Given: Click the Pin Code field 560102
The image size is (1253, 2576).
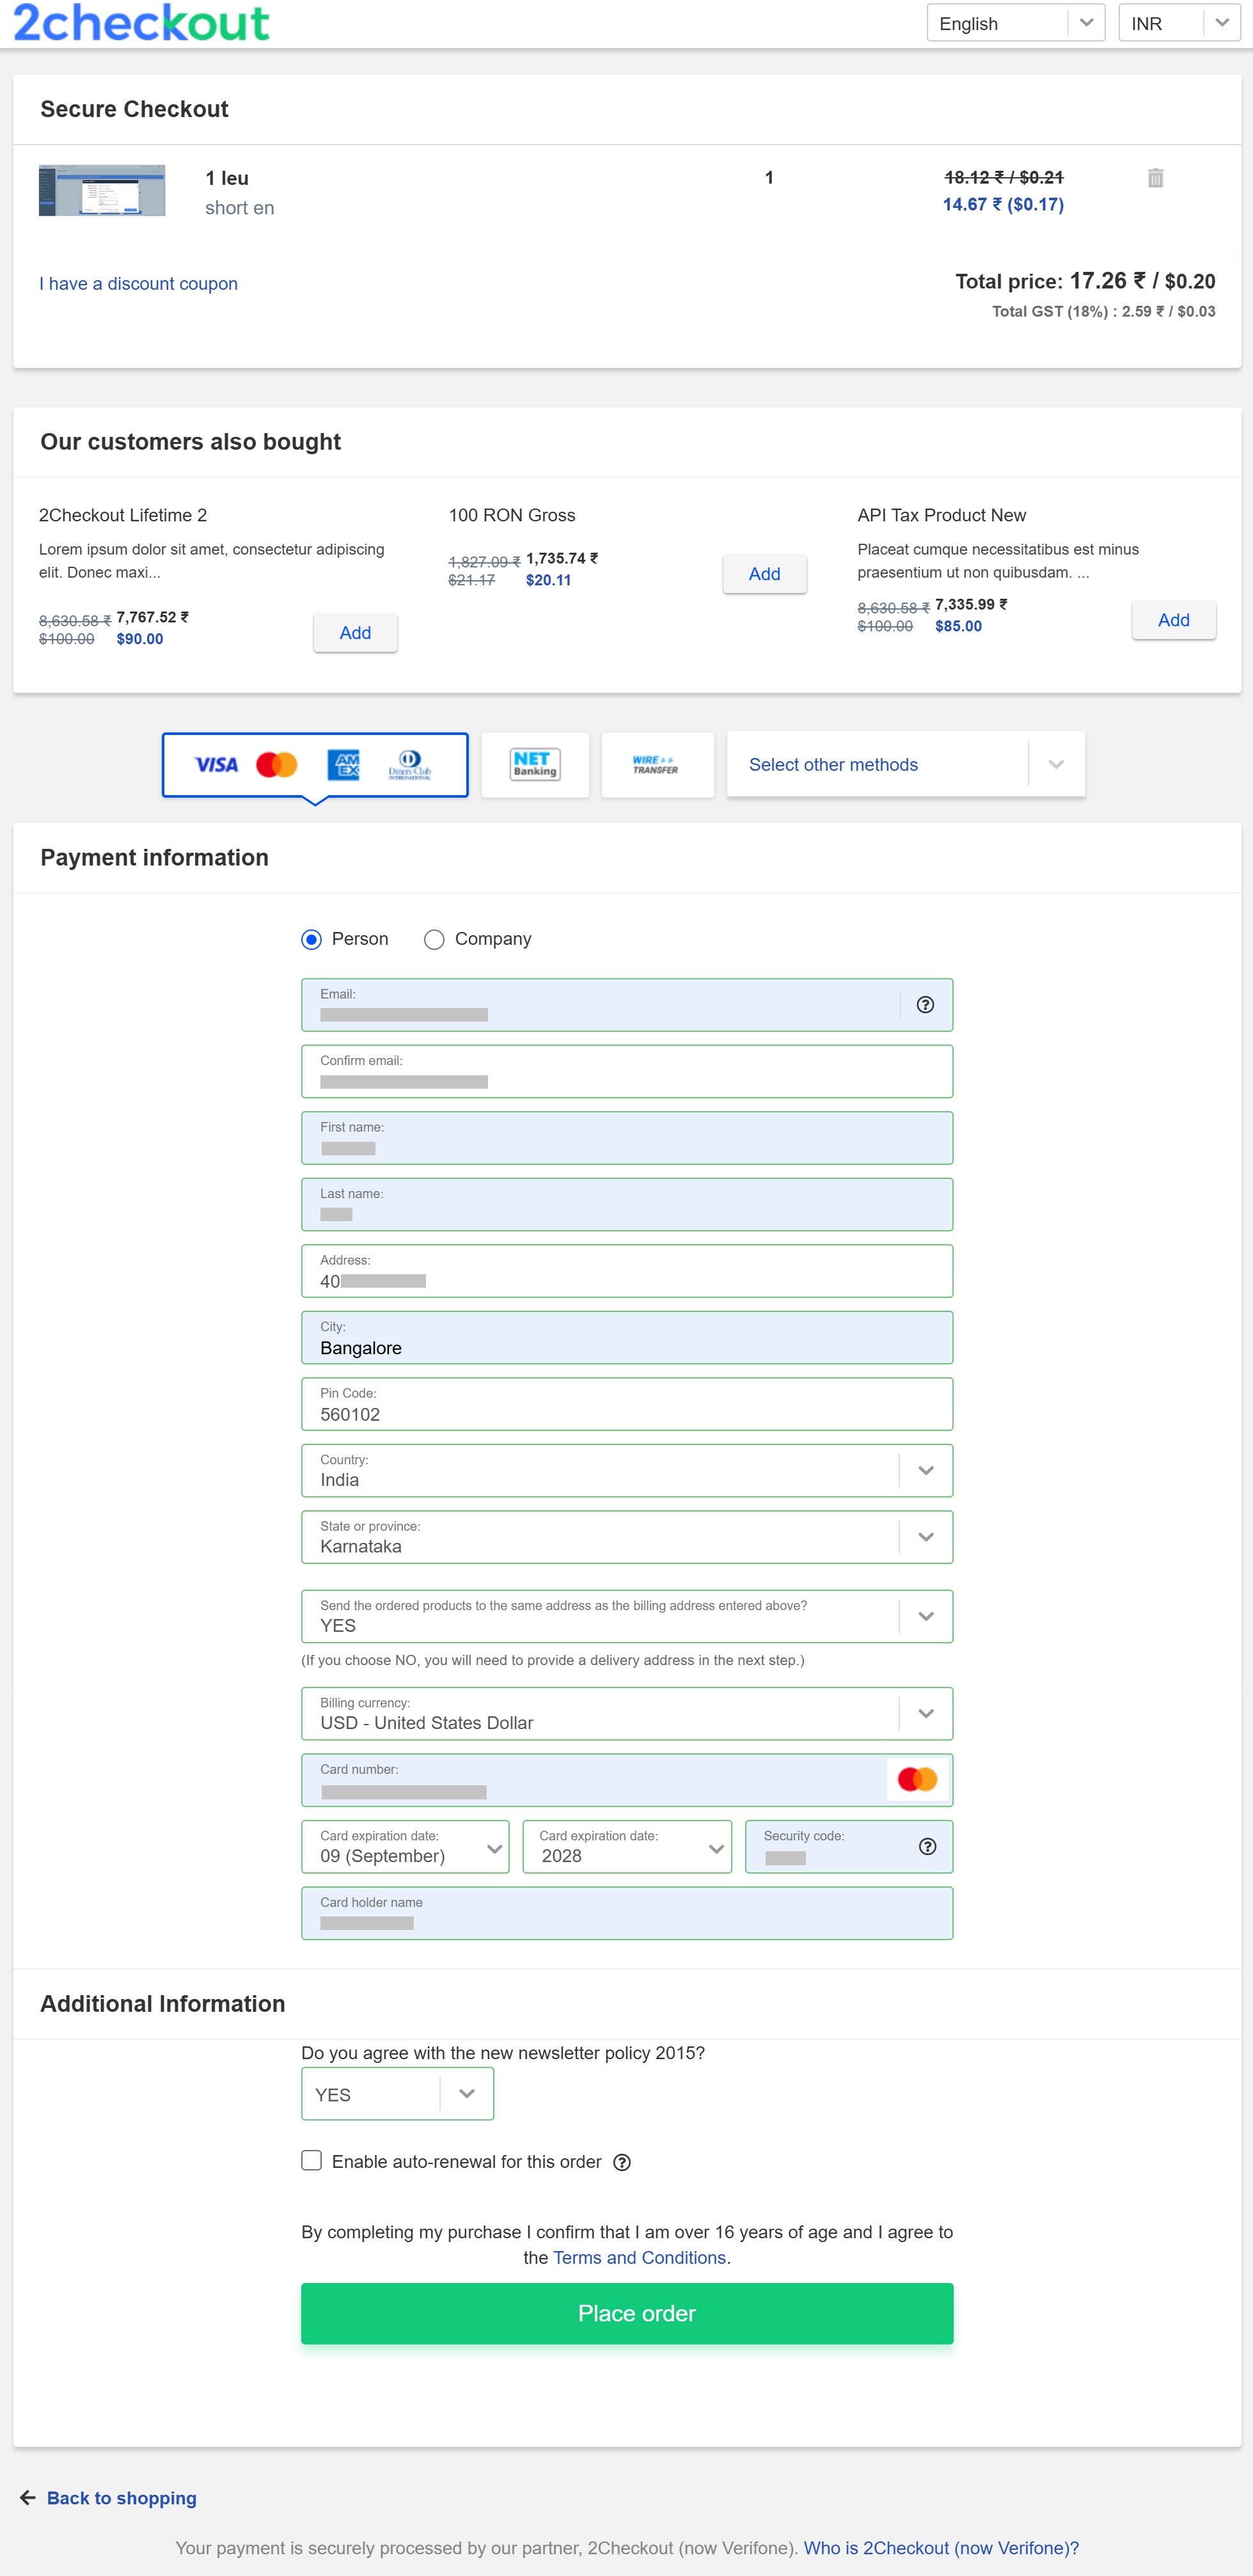Looking at the screenshot, I should click(x=627, y=1404).
